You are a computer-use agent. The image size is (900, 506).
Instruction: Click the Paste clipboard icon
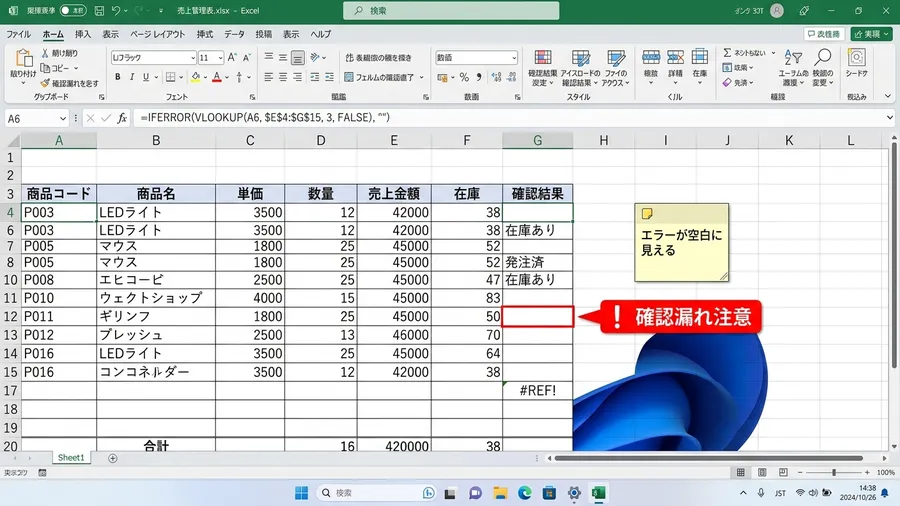pos(24,59)
